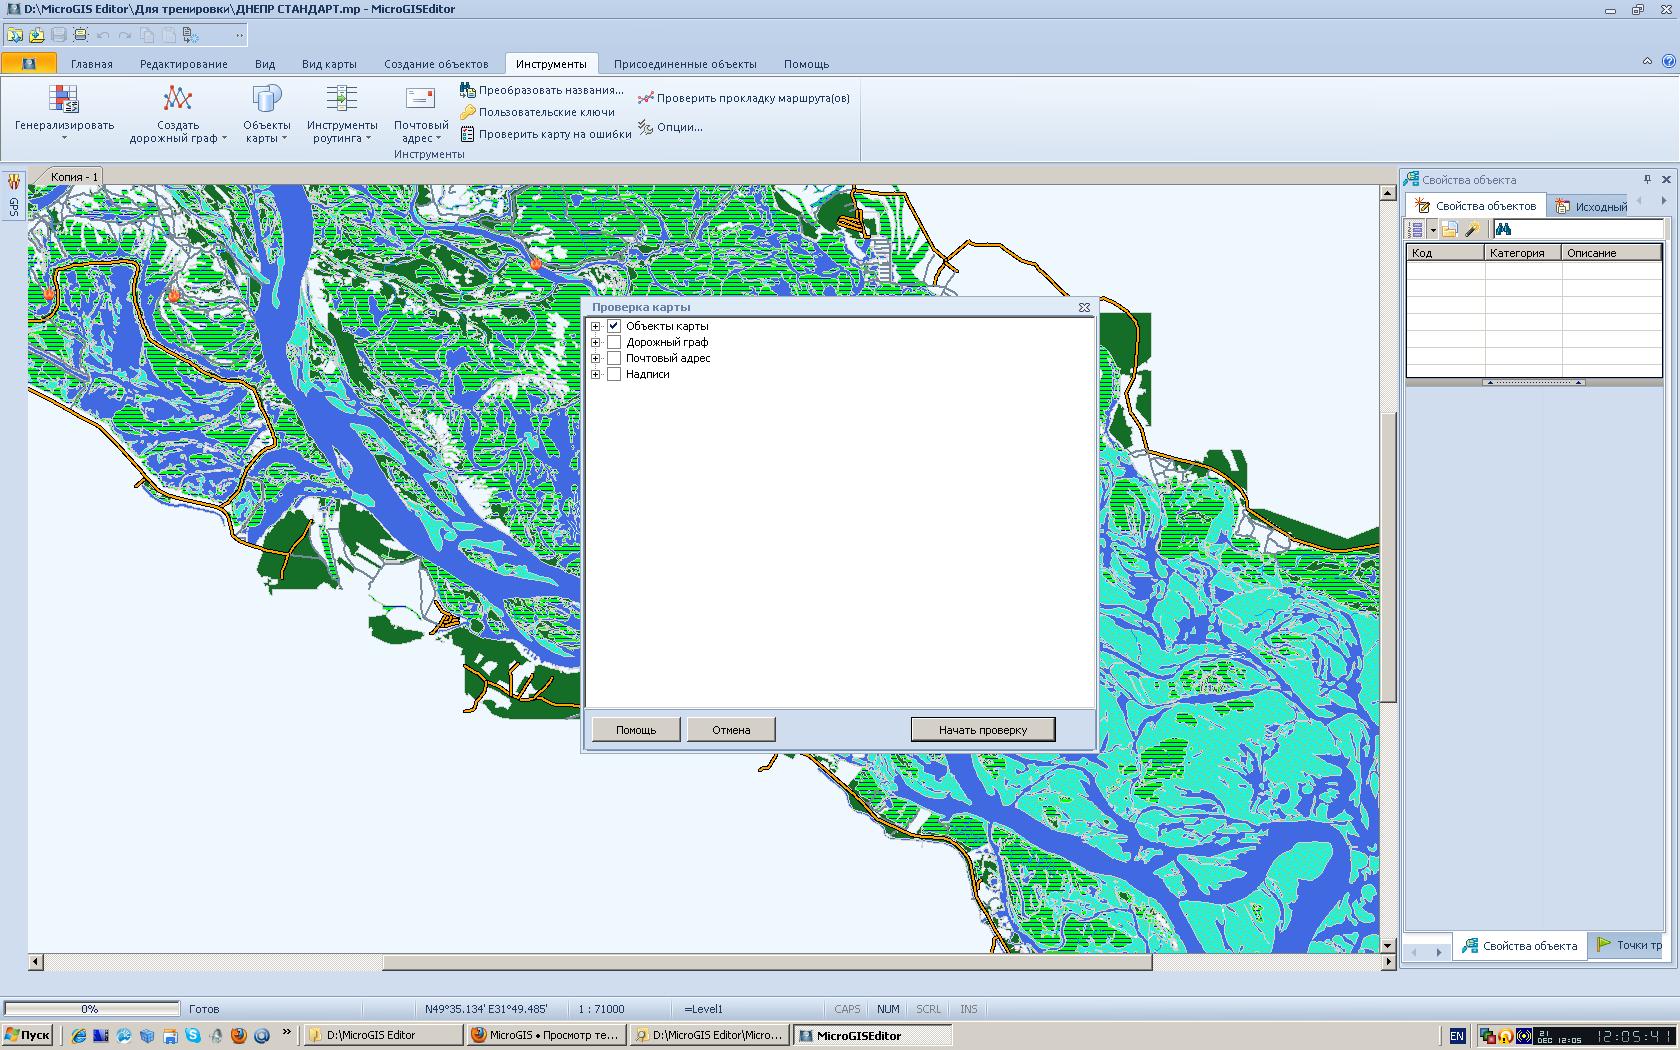This screenshot has height=1050, width=1680.
Task: Uncheck the Объекты карты checkbox in dialog
Action: click(614, 326)
